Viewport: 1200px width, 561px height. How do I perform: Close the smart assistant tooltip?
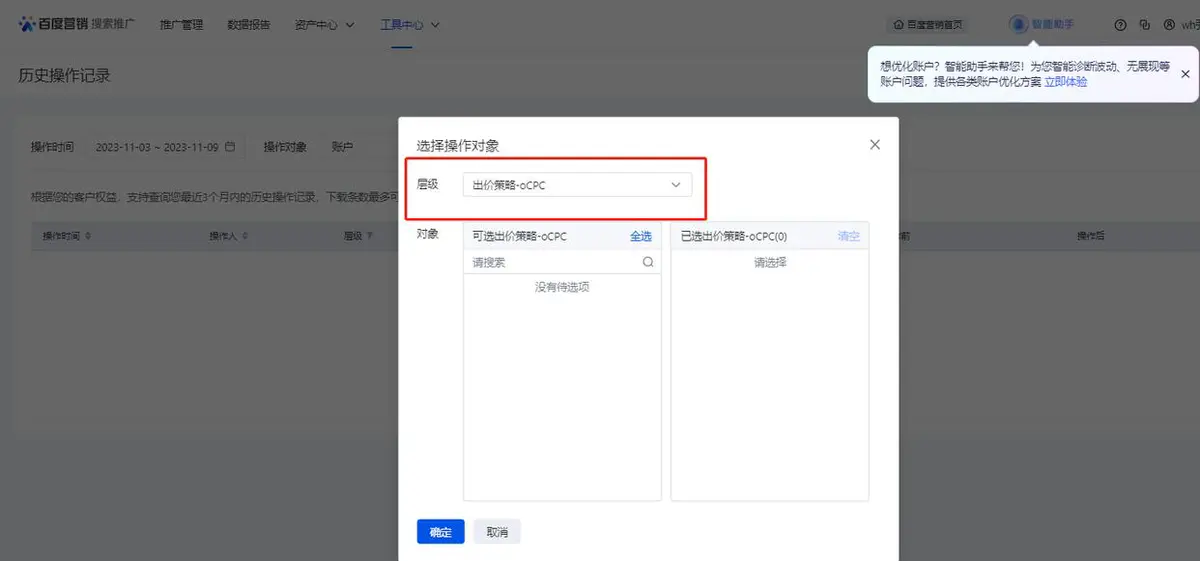1185,74
